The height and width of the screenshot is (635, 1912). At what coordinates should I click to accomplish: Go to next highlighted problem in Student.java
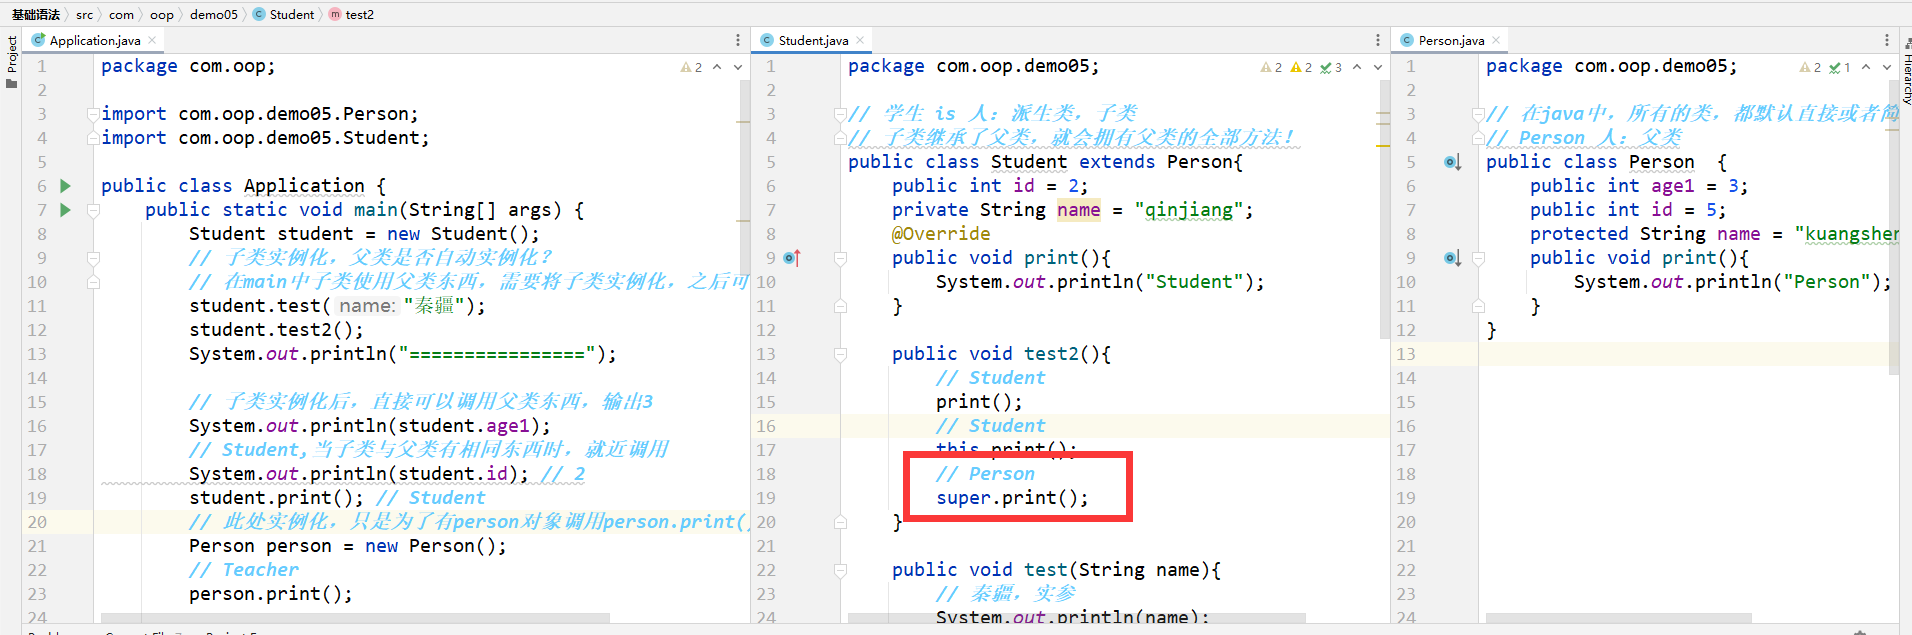(x=1378, y=67)
